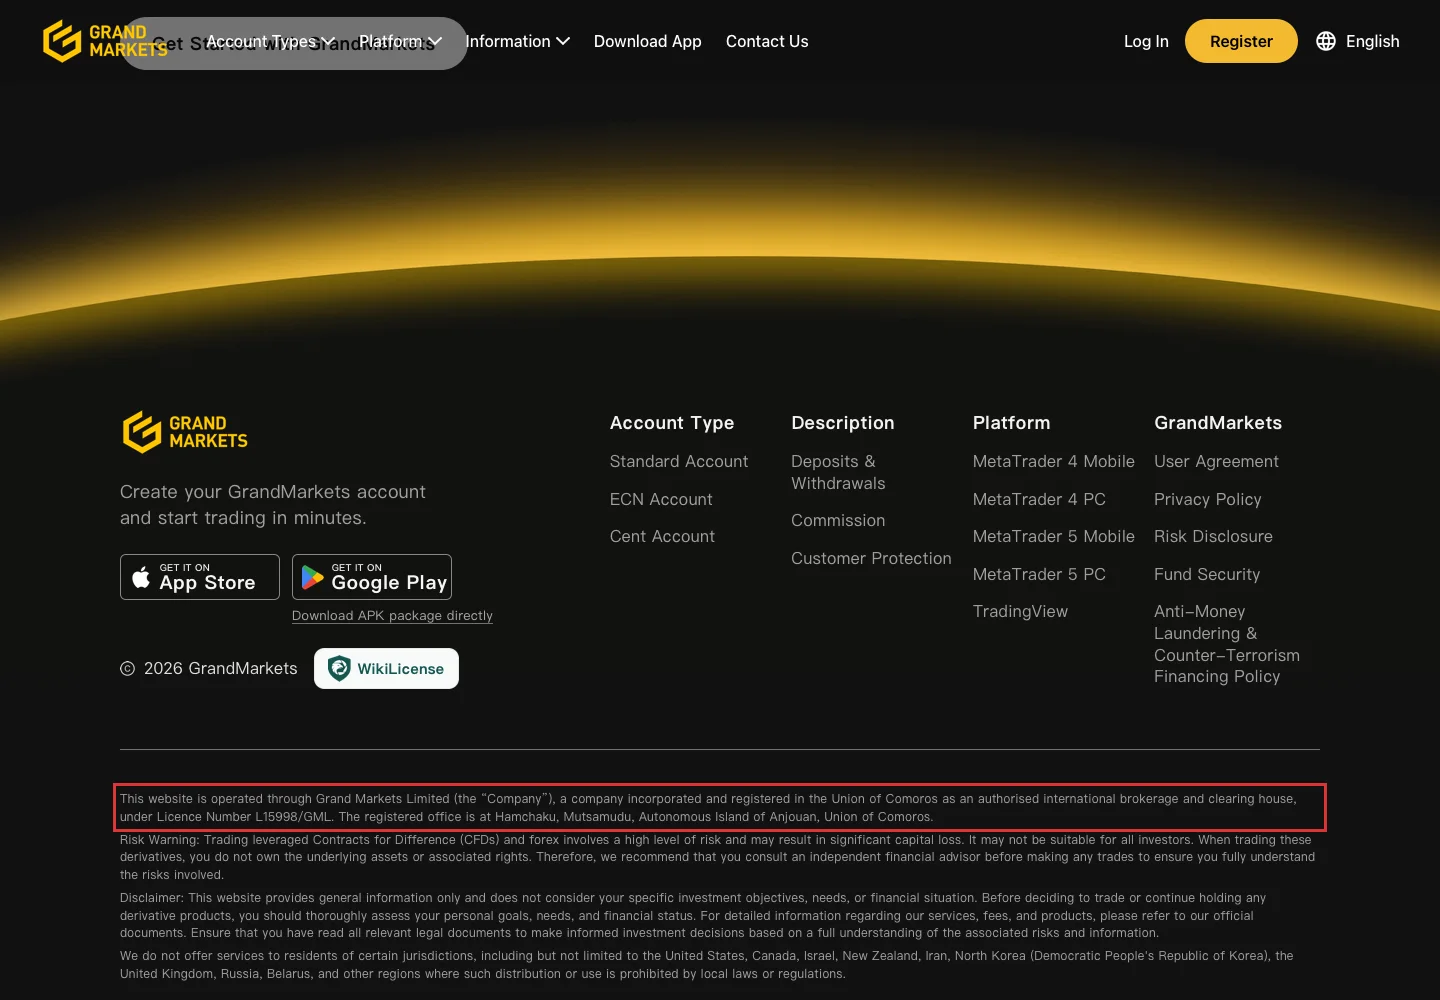Open the TradingView footer link
The width and height of the screenshot is (1440, 1000).
pyautogui.click(x=1020, y=611)
